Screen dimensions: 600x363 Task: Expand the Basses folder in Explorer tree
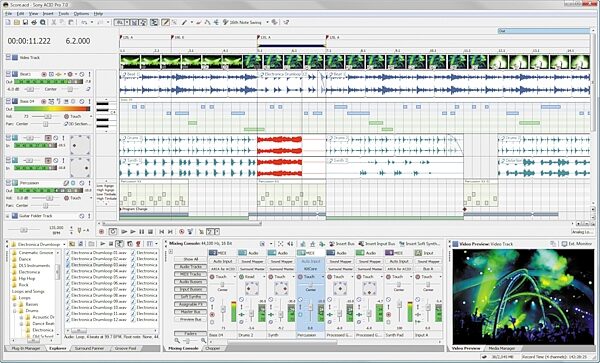pyautogui.click(x=15, y=304)
